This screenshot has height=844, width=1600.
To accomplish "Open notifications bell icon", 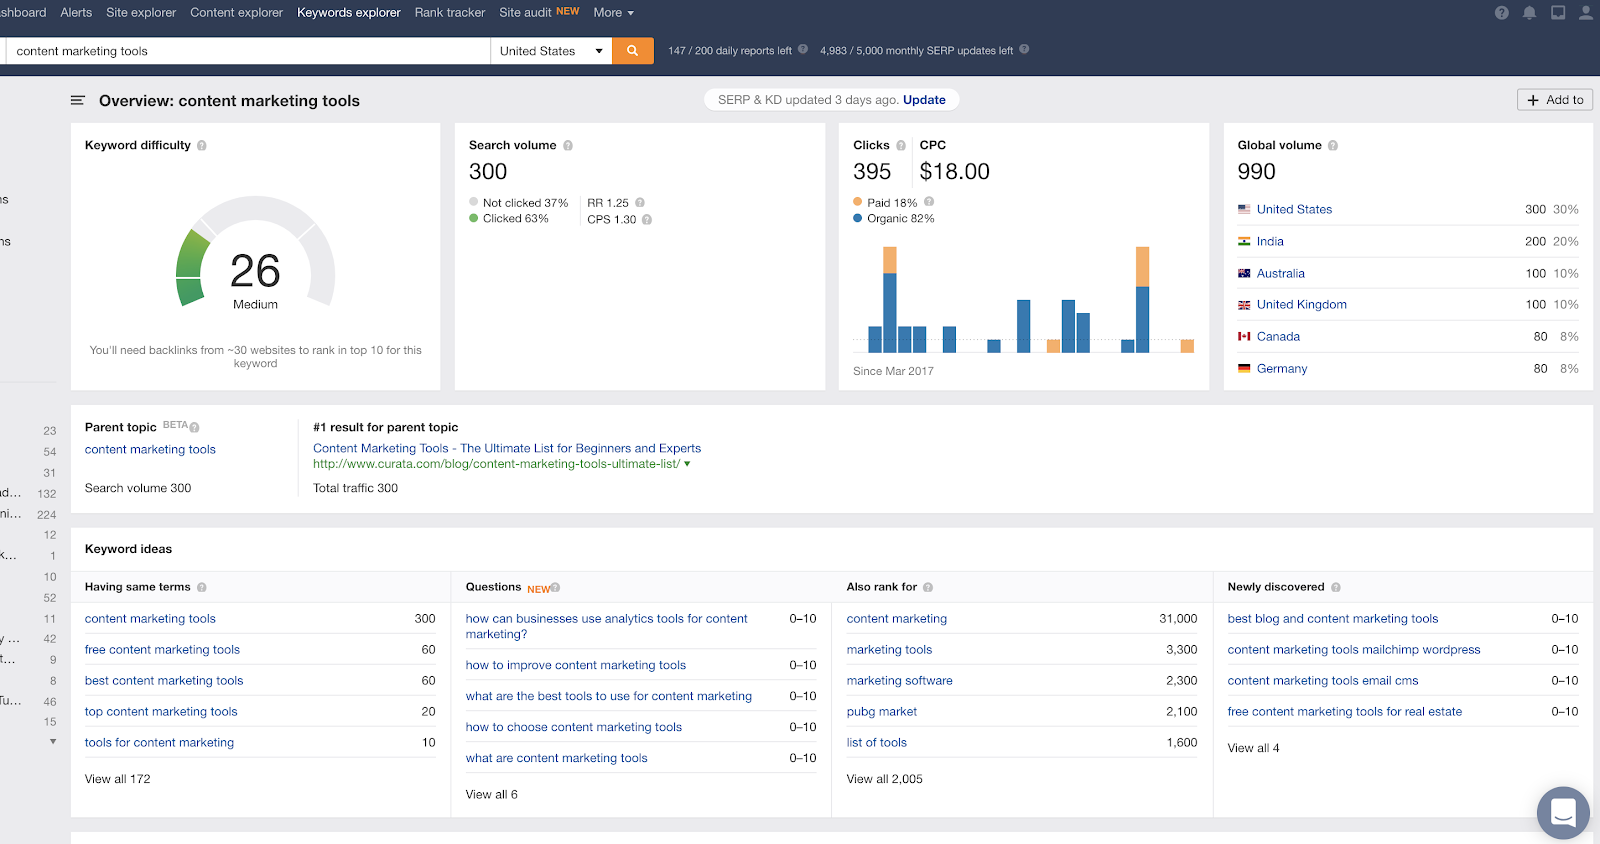I will (x=1529, y=13).
